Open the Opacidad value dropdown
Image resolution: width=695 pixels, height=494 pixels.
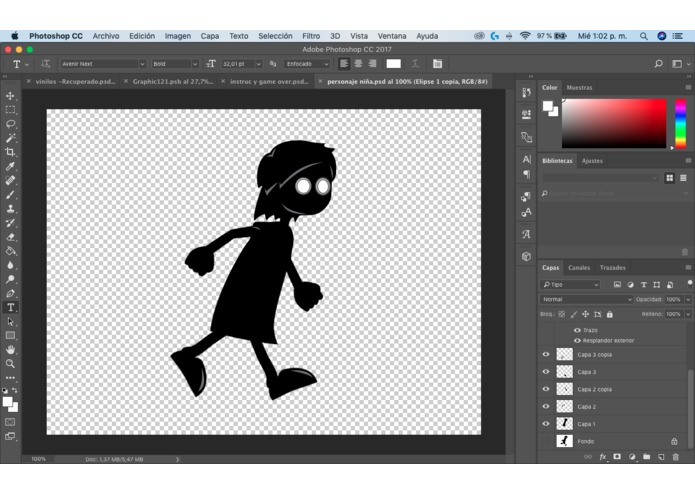688,300
